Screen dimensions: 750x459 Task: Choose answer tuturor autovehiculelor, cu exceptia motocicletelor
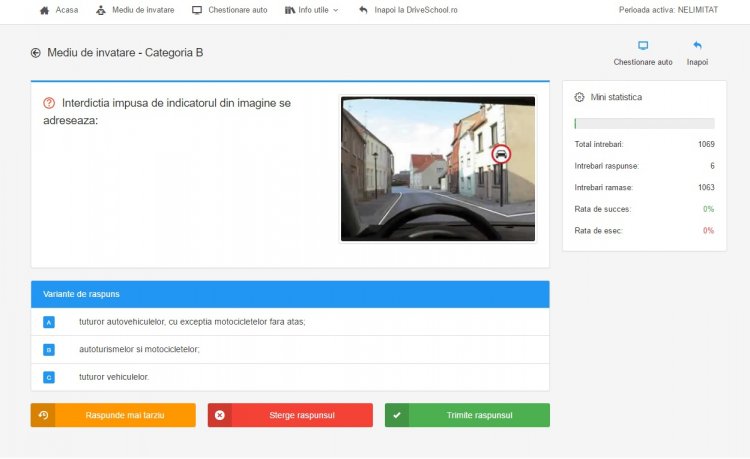click(x=192, y=322)
